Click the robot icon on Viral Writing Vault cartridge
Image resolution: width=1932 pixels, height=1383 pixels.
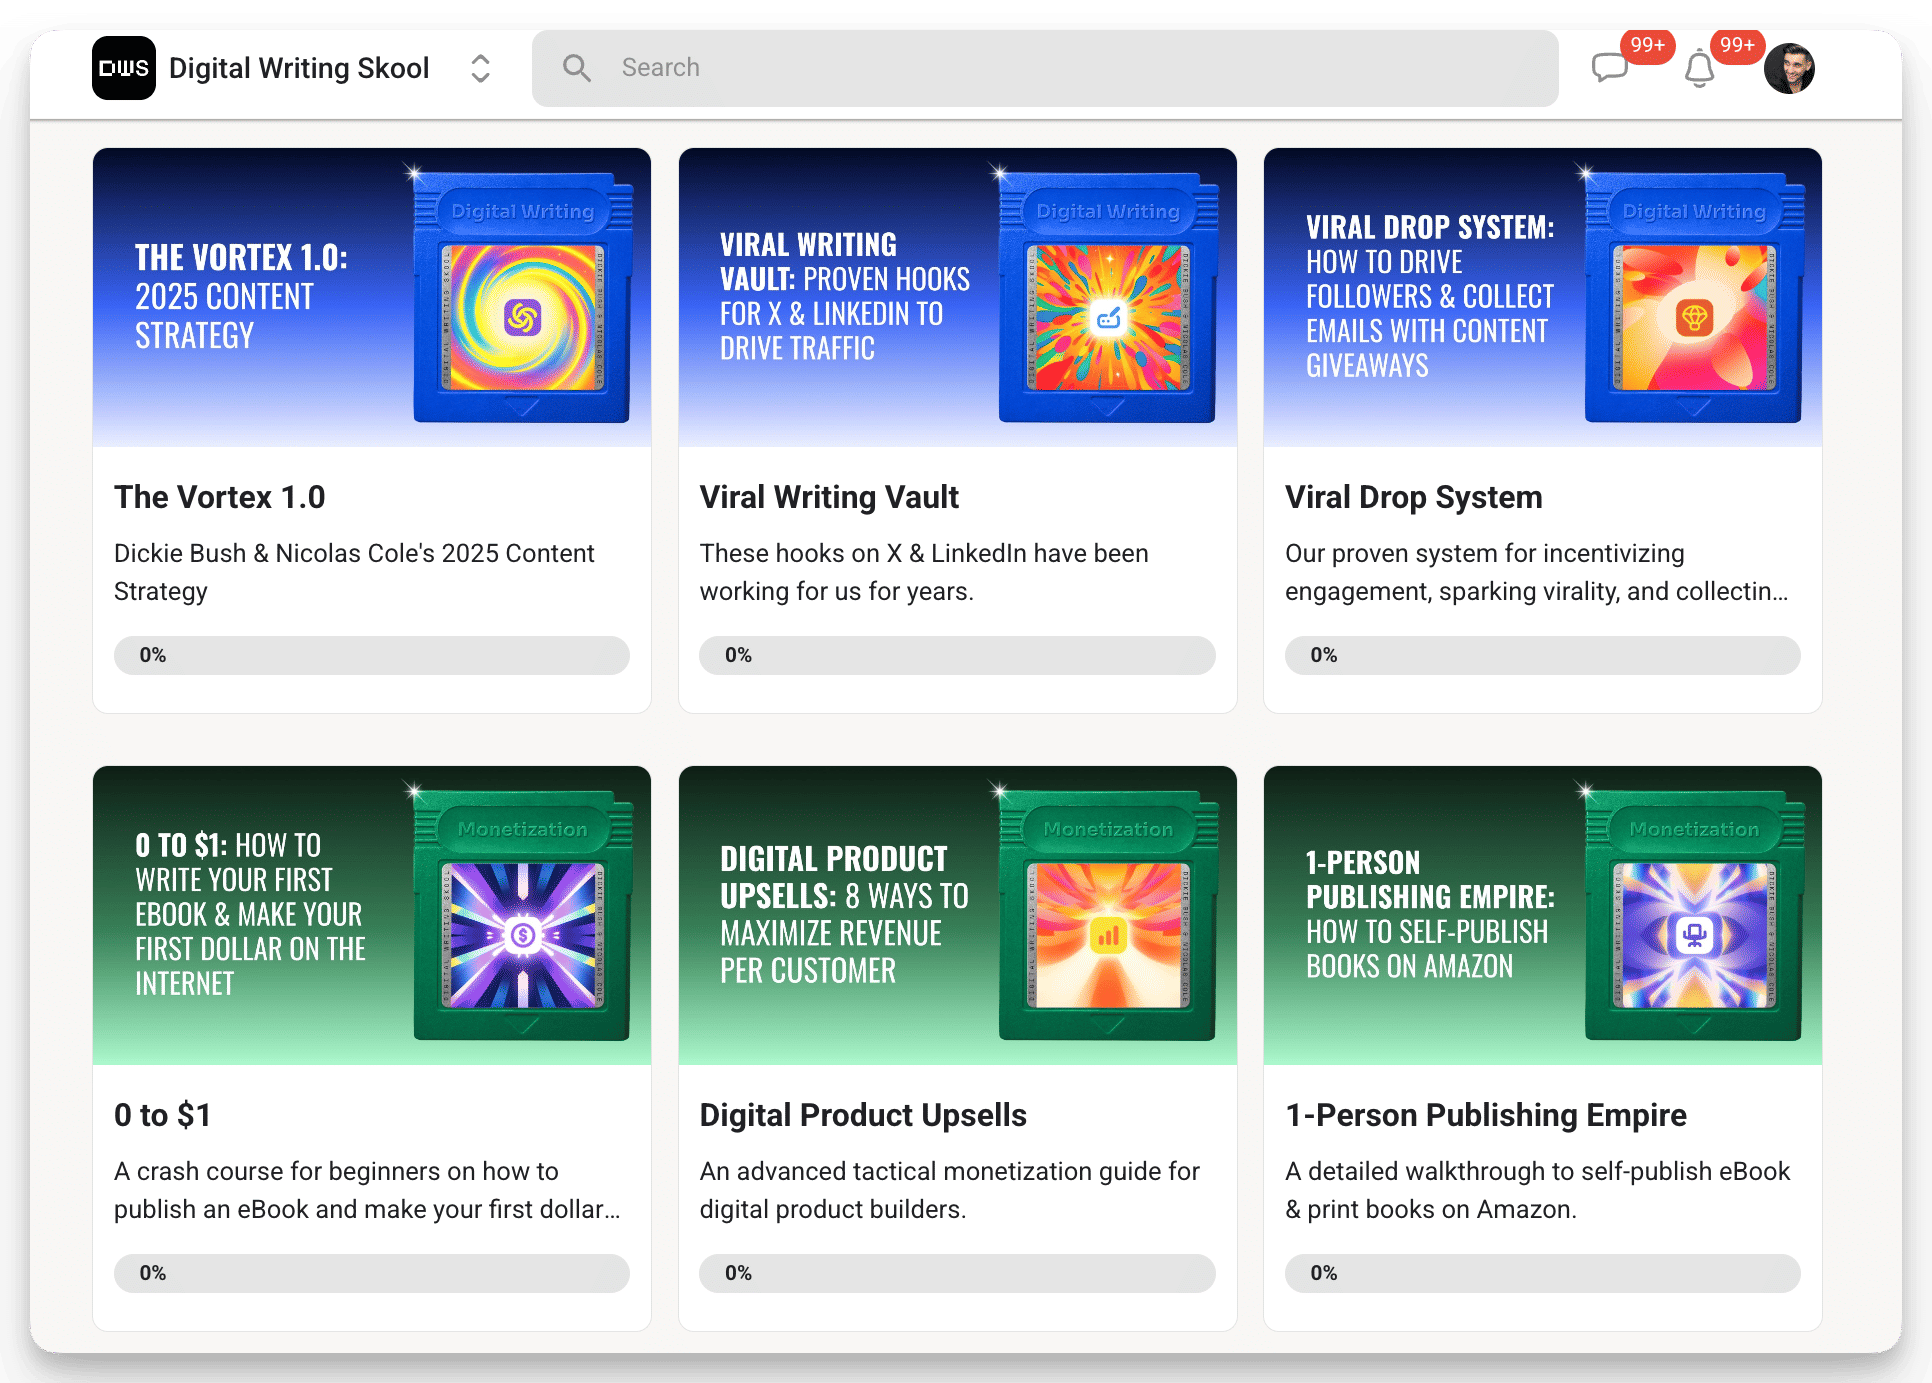coord(1108,318)
